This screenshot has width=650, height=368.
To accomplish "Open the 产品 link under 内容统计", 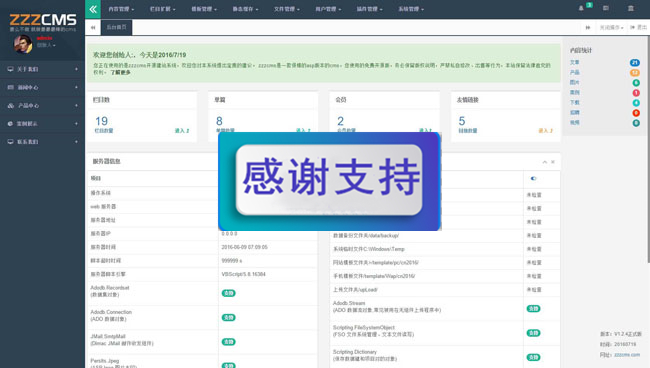I will click(x=575, y=73).
